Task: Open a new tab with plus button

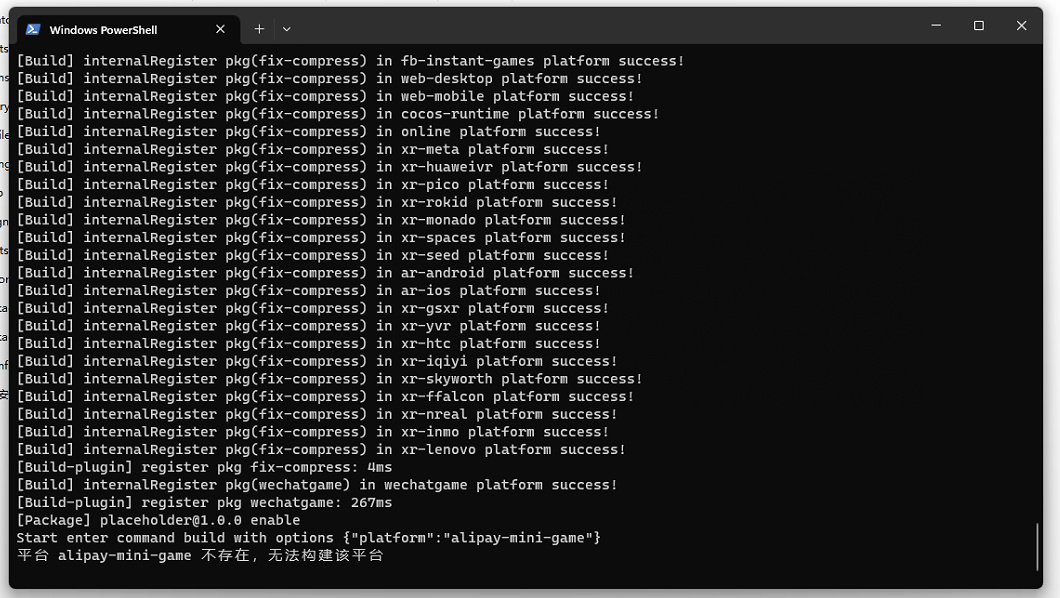Action: (x=259, y=29)
